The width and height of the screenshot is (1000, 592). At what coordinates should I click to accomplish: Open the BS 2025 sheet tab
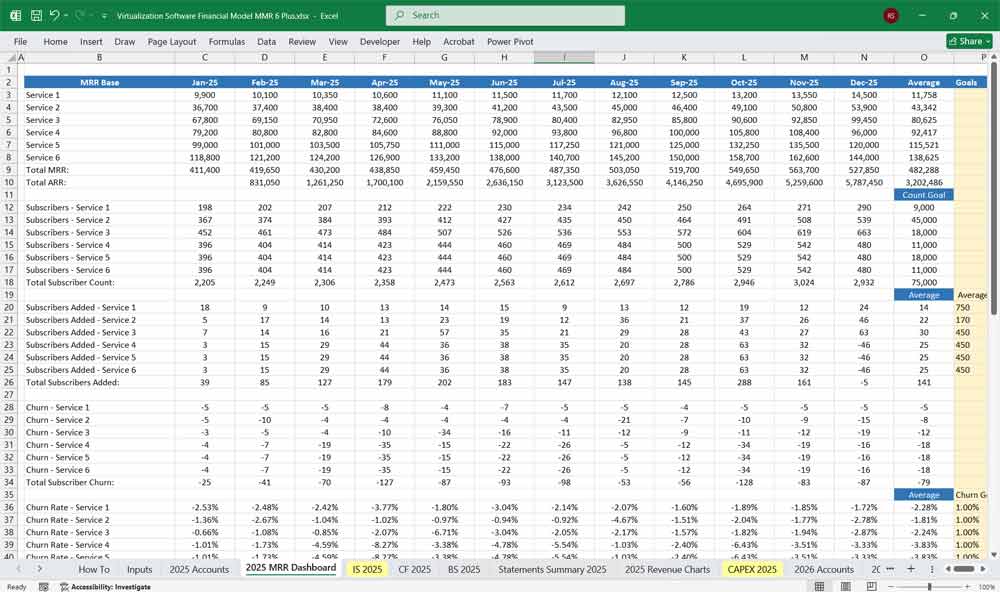pos(464,569)
